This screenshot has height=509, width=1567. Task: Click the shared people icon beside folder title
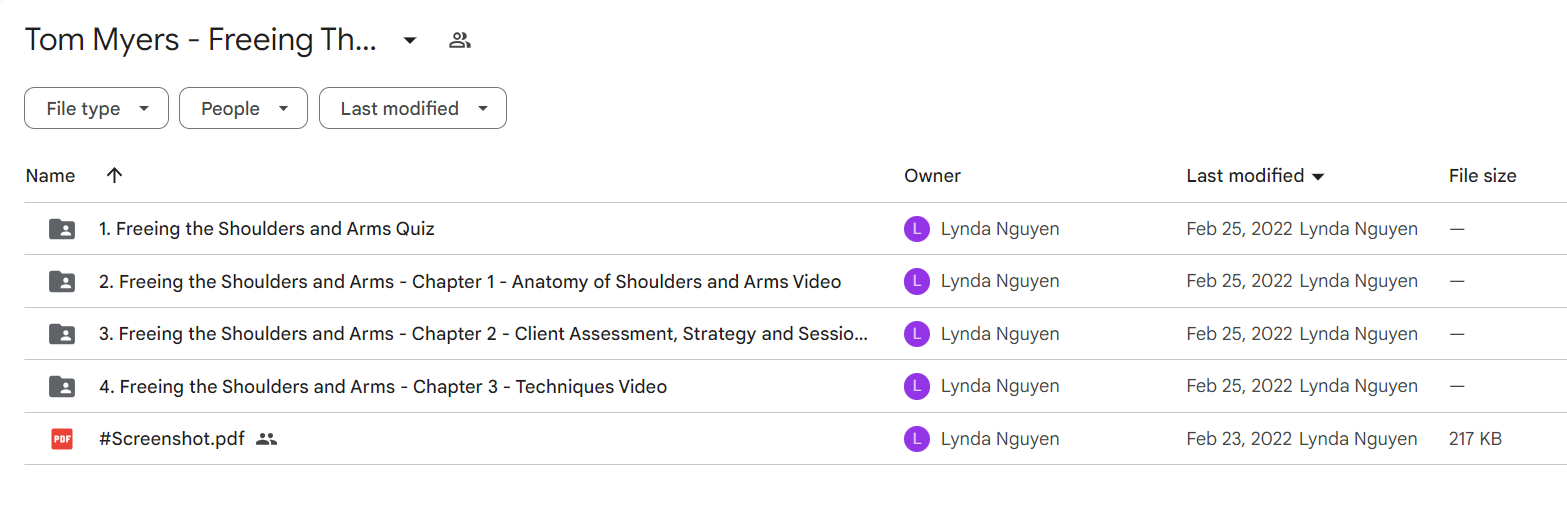coord(459,41)
